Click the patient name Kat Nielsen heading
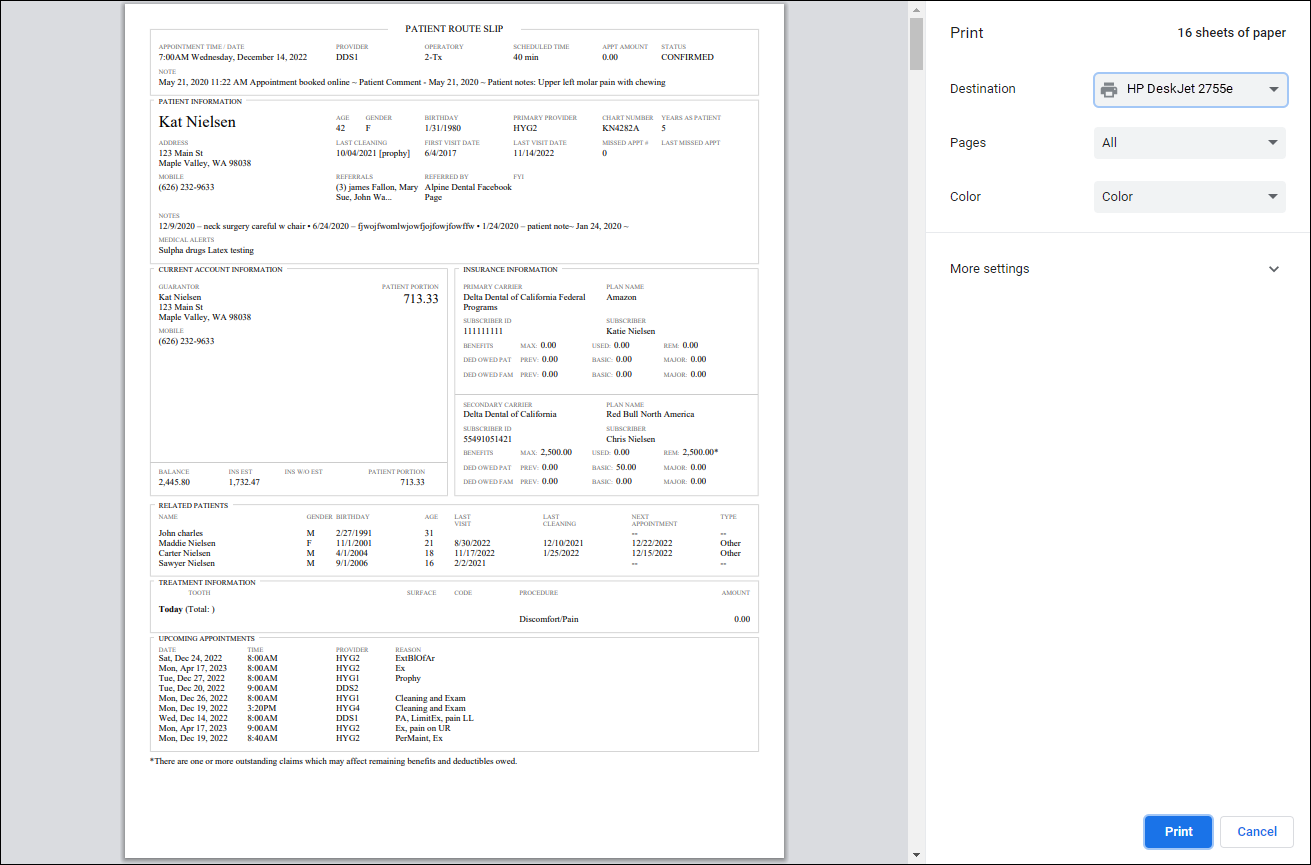 197,122
